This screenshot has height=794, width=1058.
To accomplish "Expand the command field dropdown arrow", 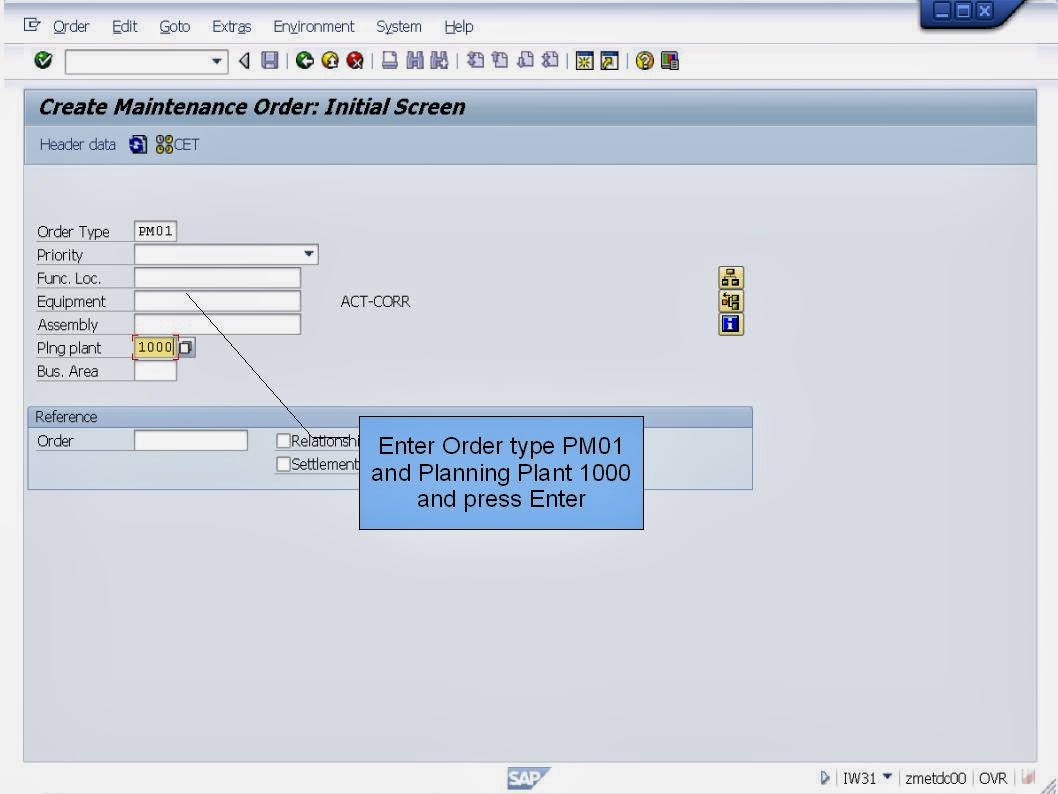I will (217, 61).
